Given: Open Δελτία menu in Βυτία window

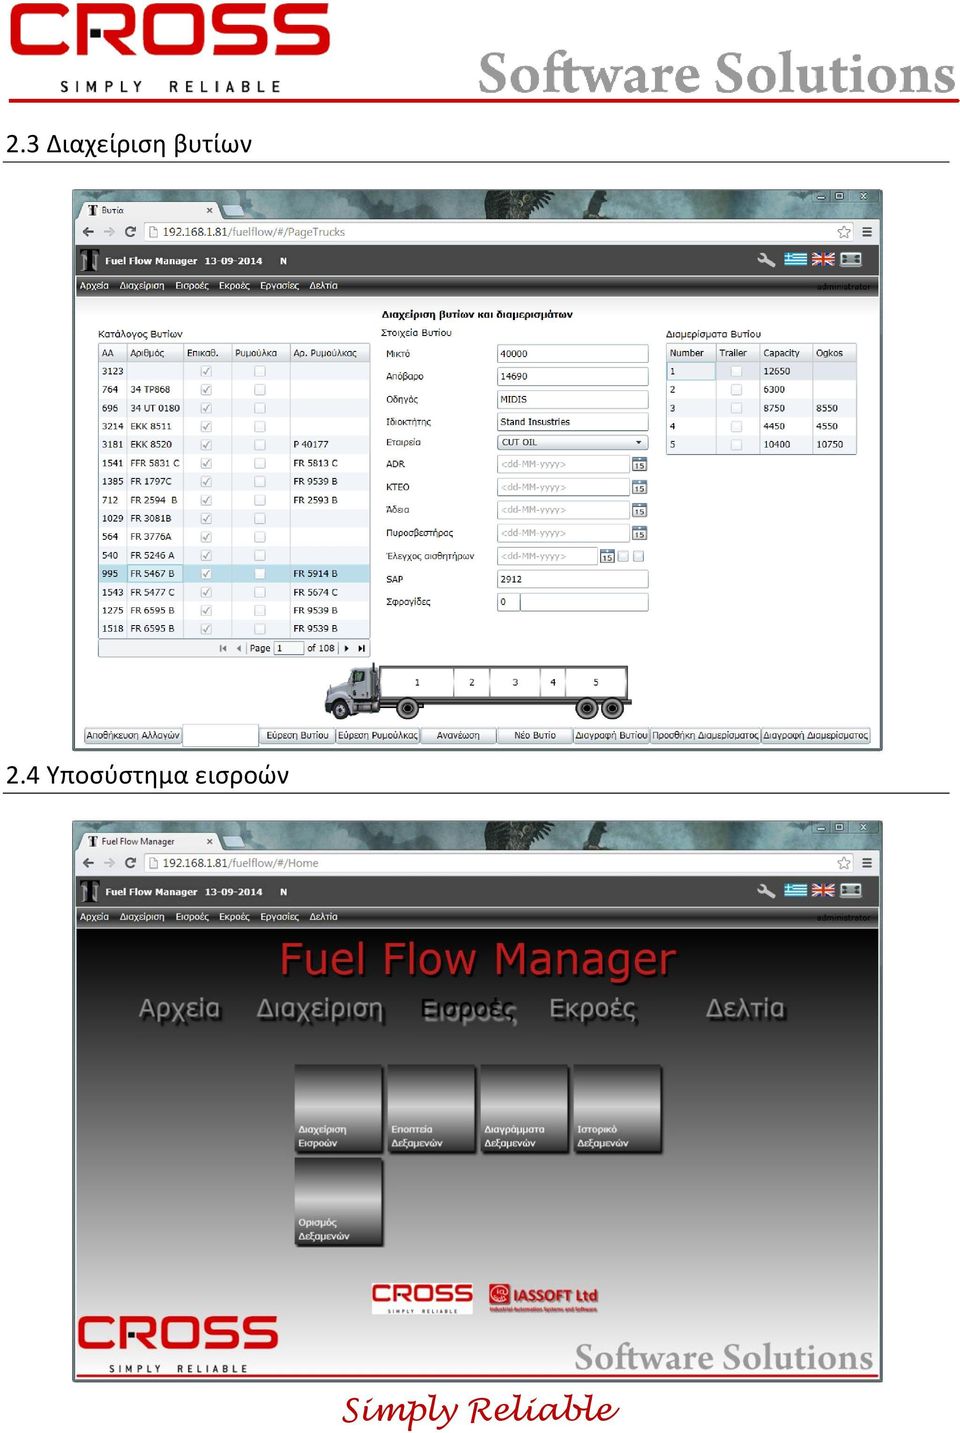Looking at the screenshot, I should coord(323,286).
